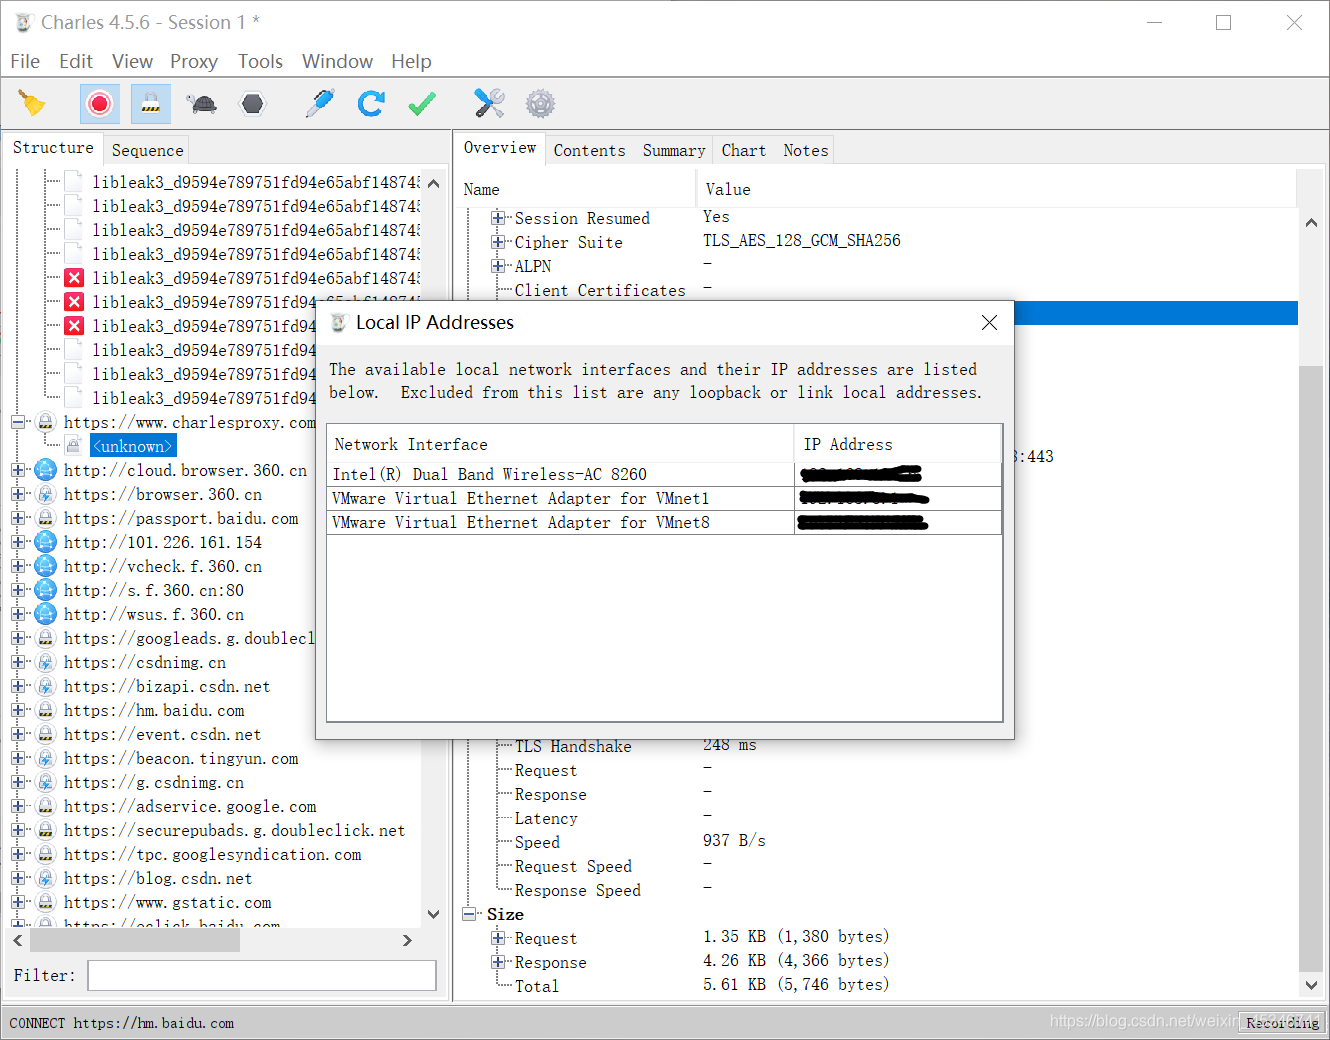Select Intel(R) Dual Band Wireless-AC 8260 row
Screen dimensions: 1330x1040
(x=664, y=474)
